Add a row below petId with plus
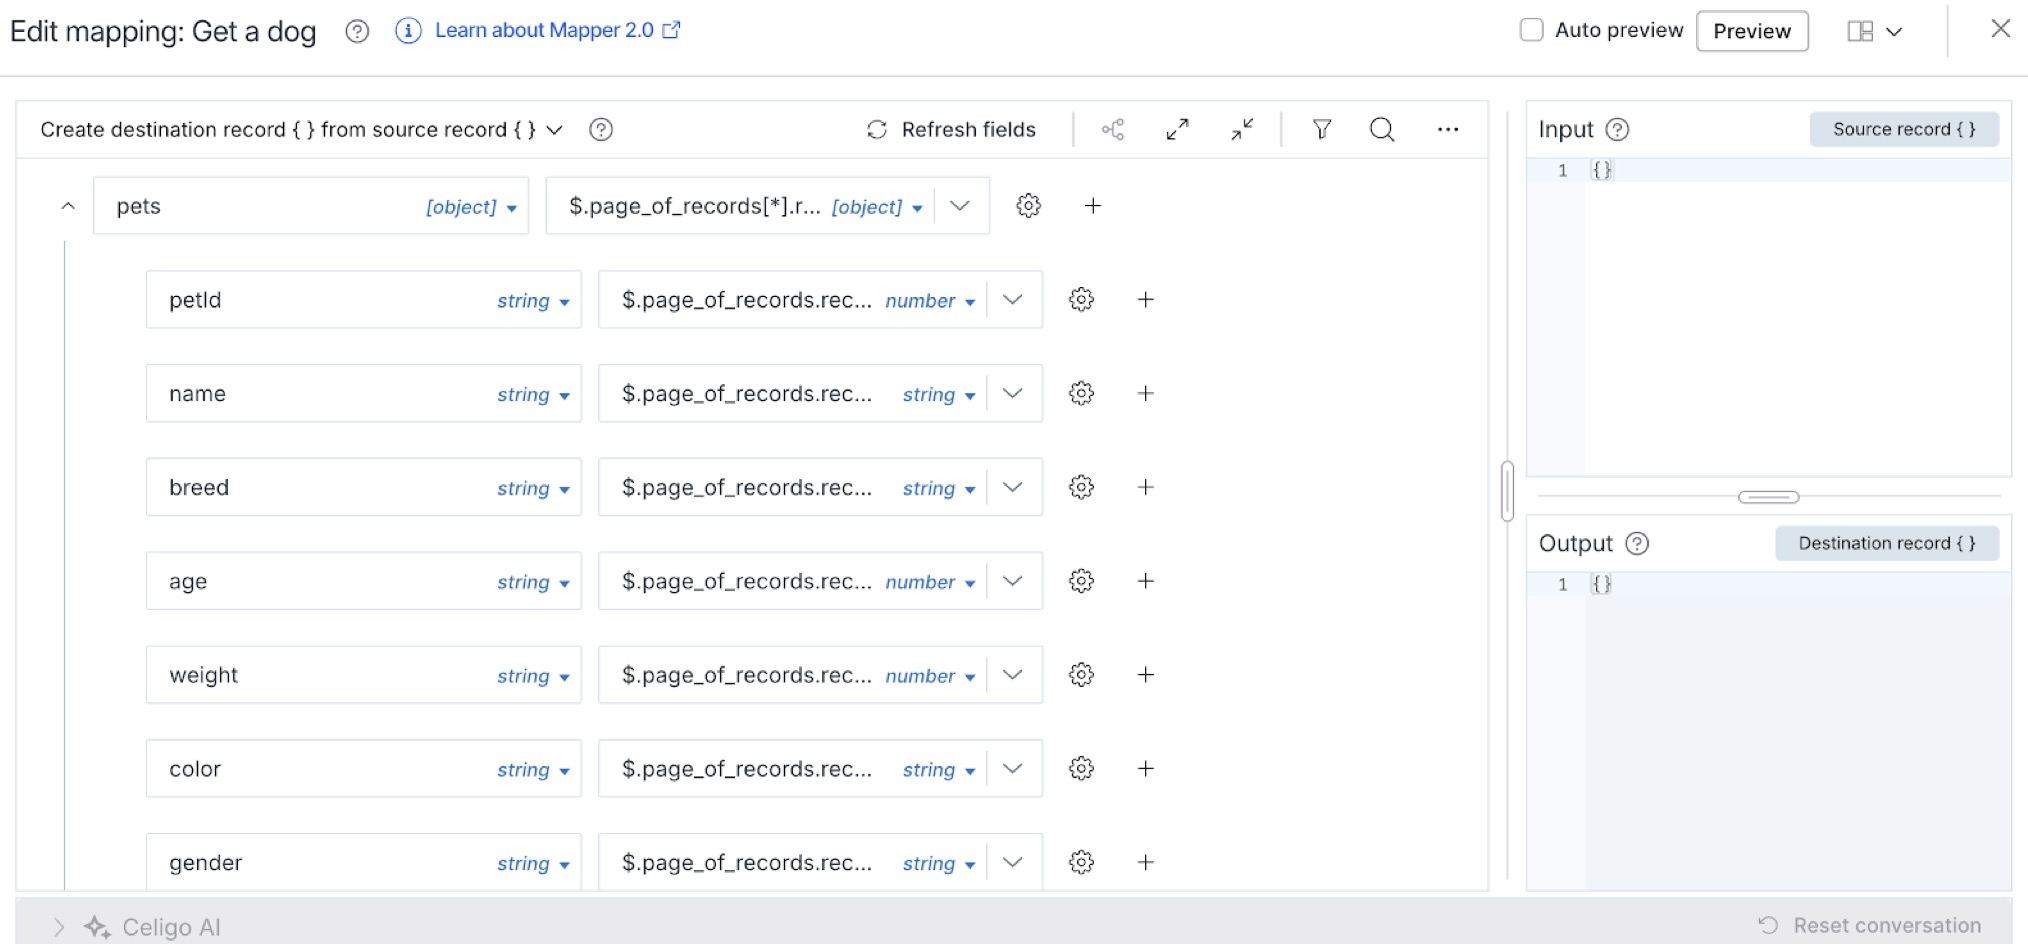Screen dimensions: 2028x944 coord(1146,300)
